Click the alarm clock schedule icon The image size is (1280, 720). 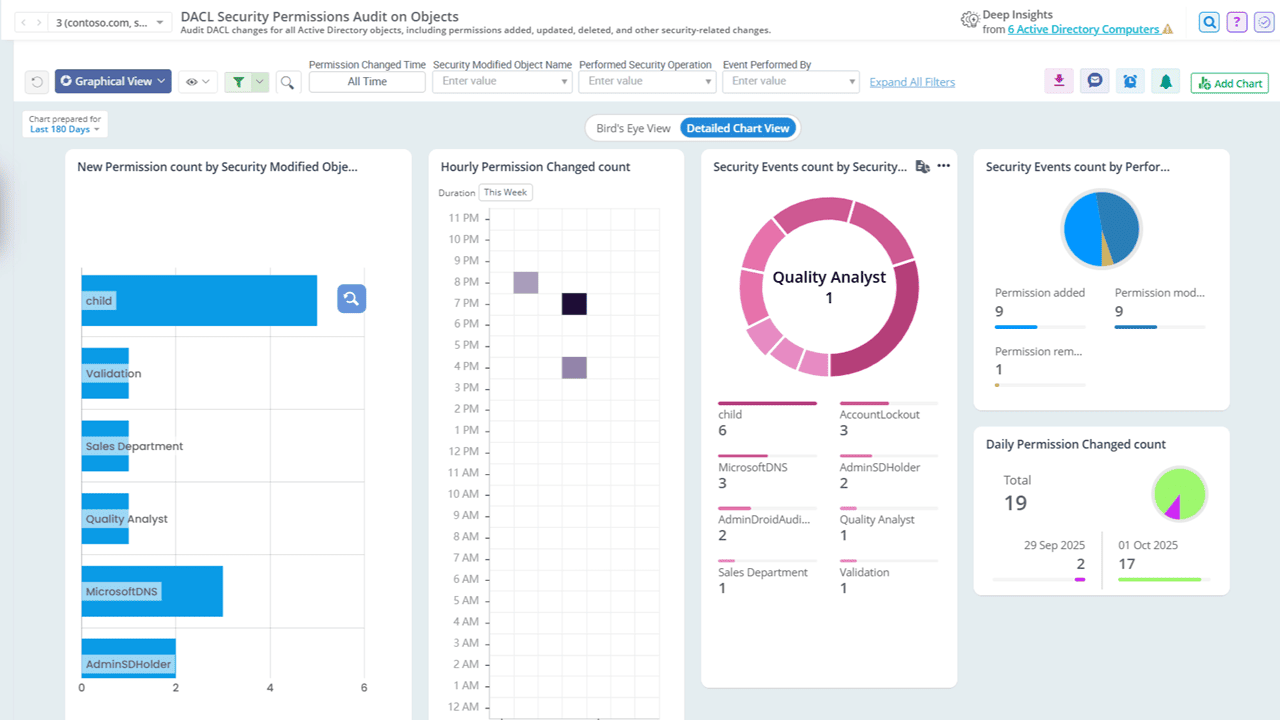pos(1130,82)
